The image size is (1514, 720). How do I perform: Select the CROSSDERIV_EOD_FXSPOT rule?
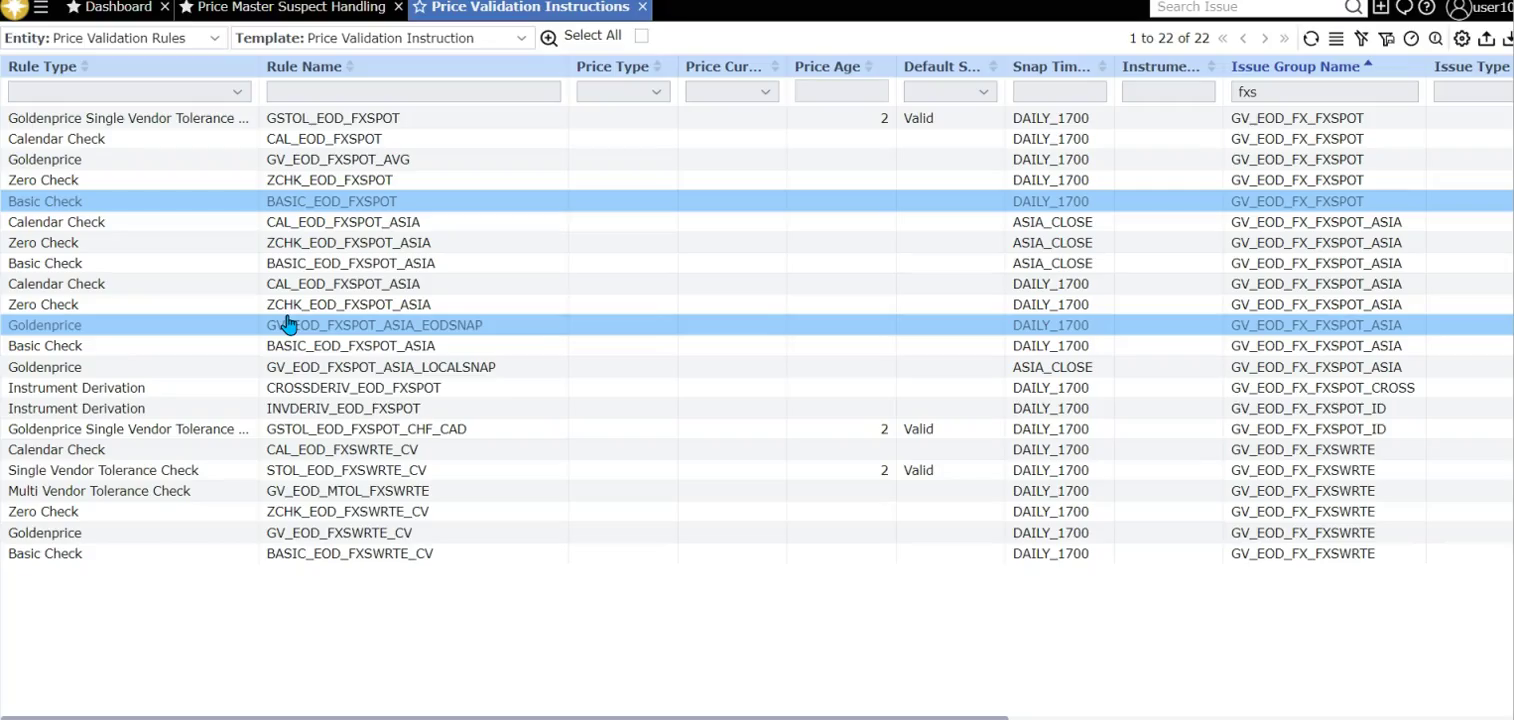click(354, 388)
